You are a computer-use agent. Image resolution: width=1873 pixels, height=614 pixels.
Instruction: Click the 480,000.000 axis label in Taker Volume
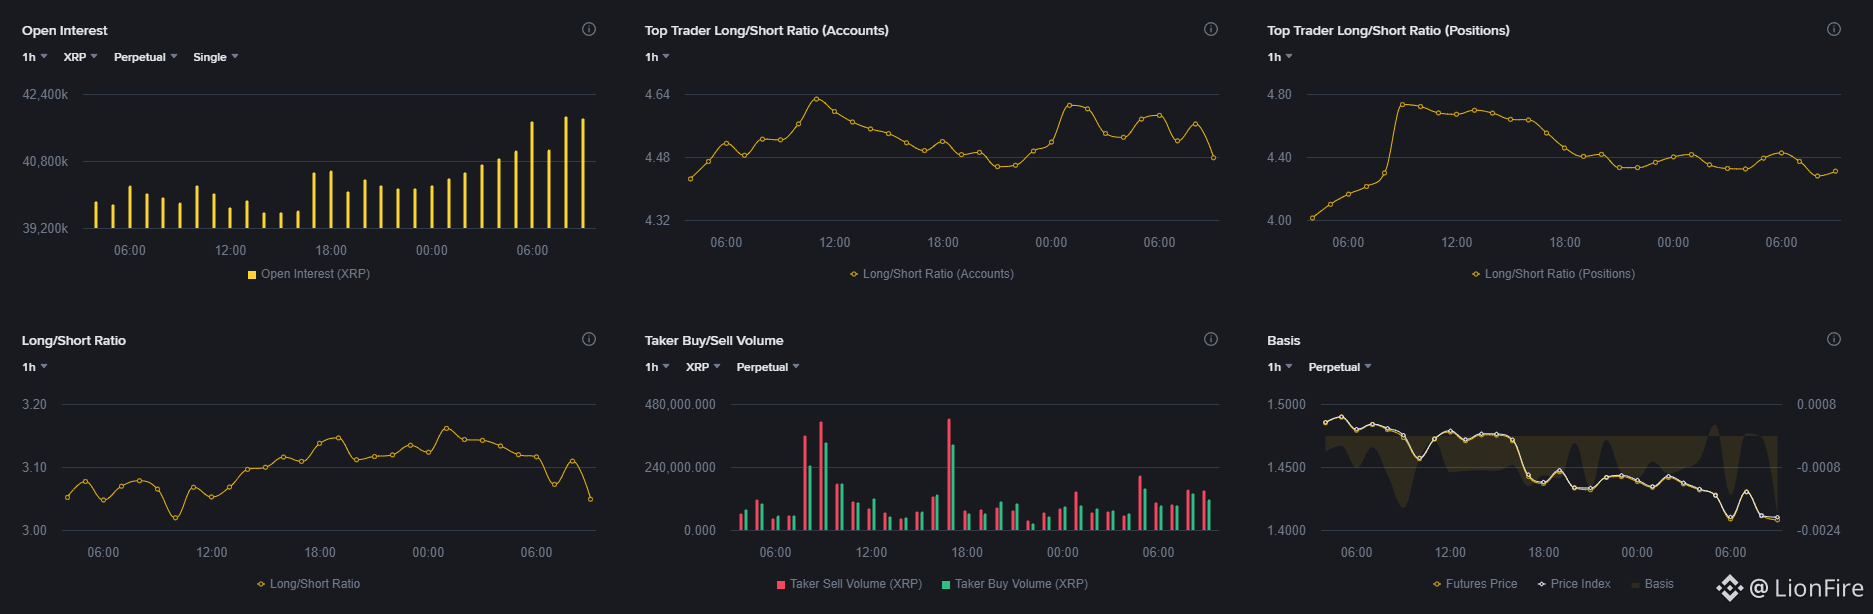680,405
